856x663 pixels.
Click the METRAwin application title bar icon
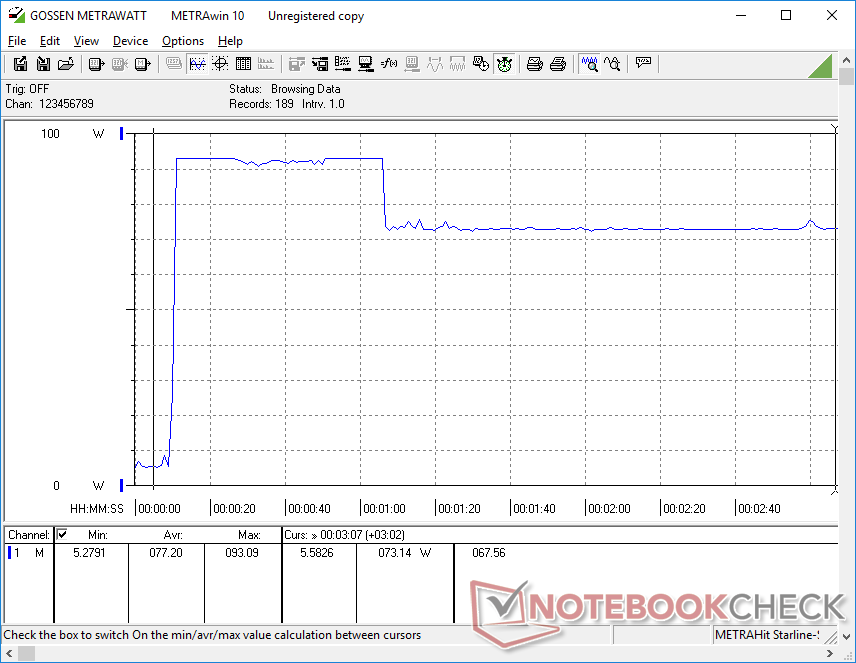[16, 15]
